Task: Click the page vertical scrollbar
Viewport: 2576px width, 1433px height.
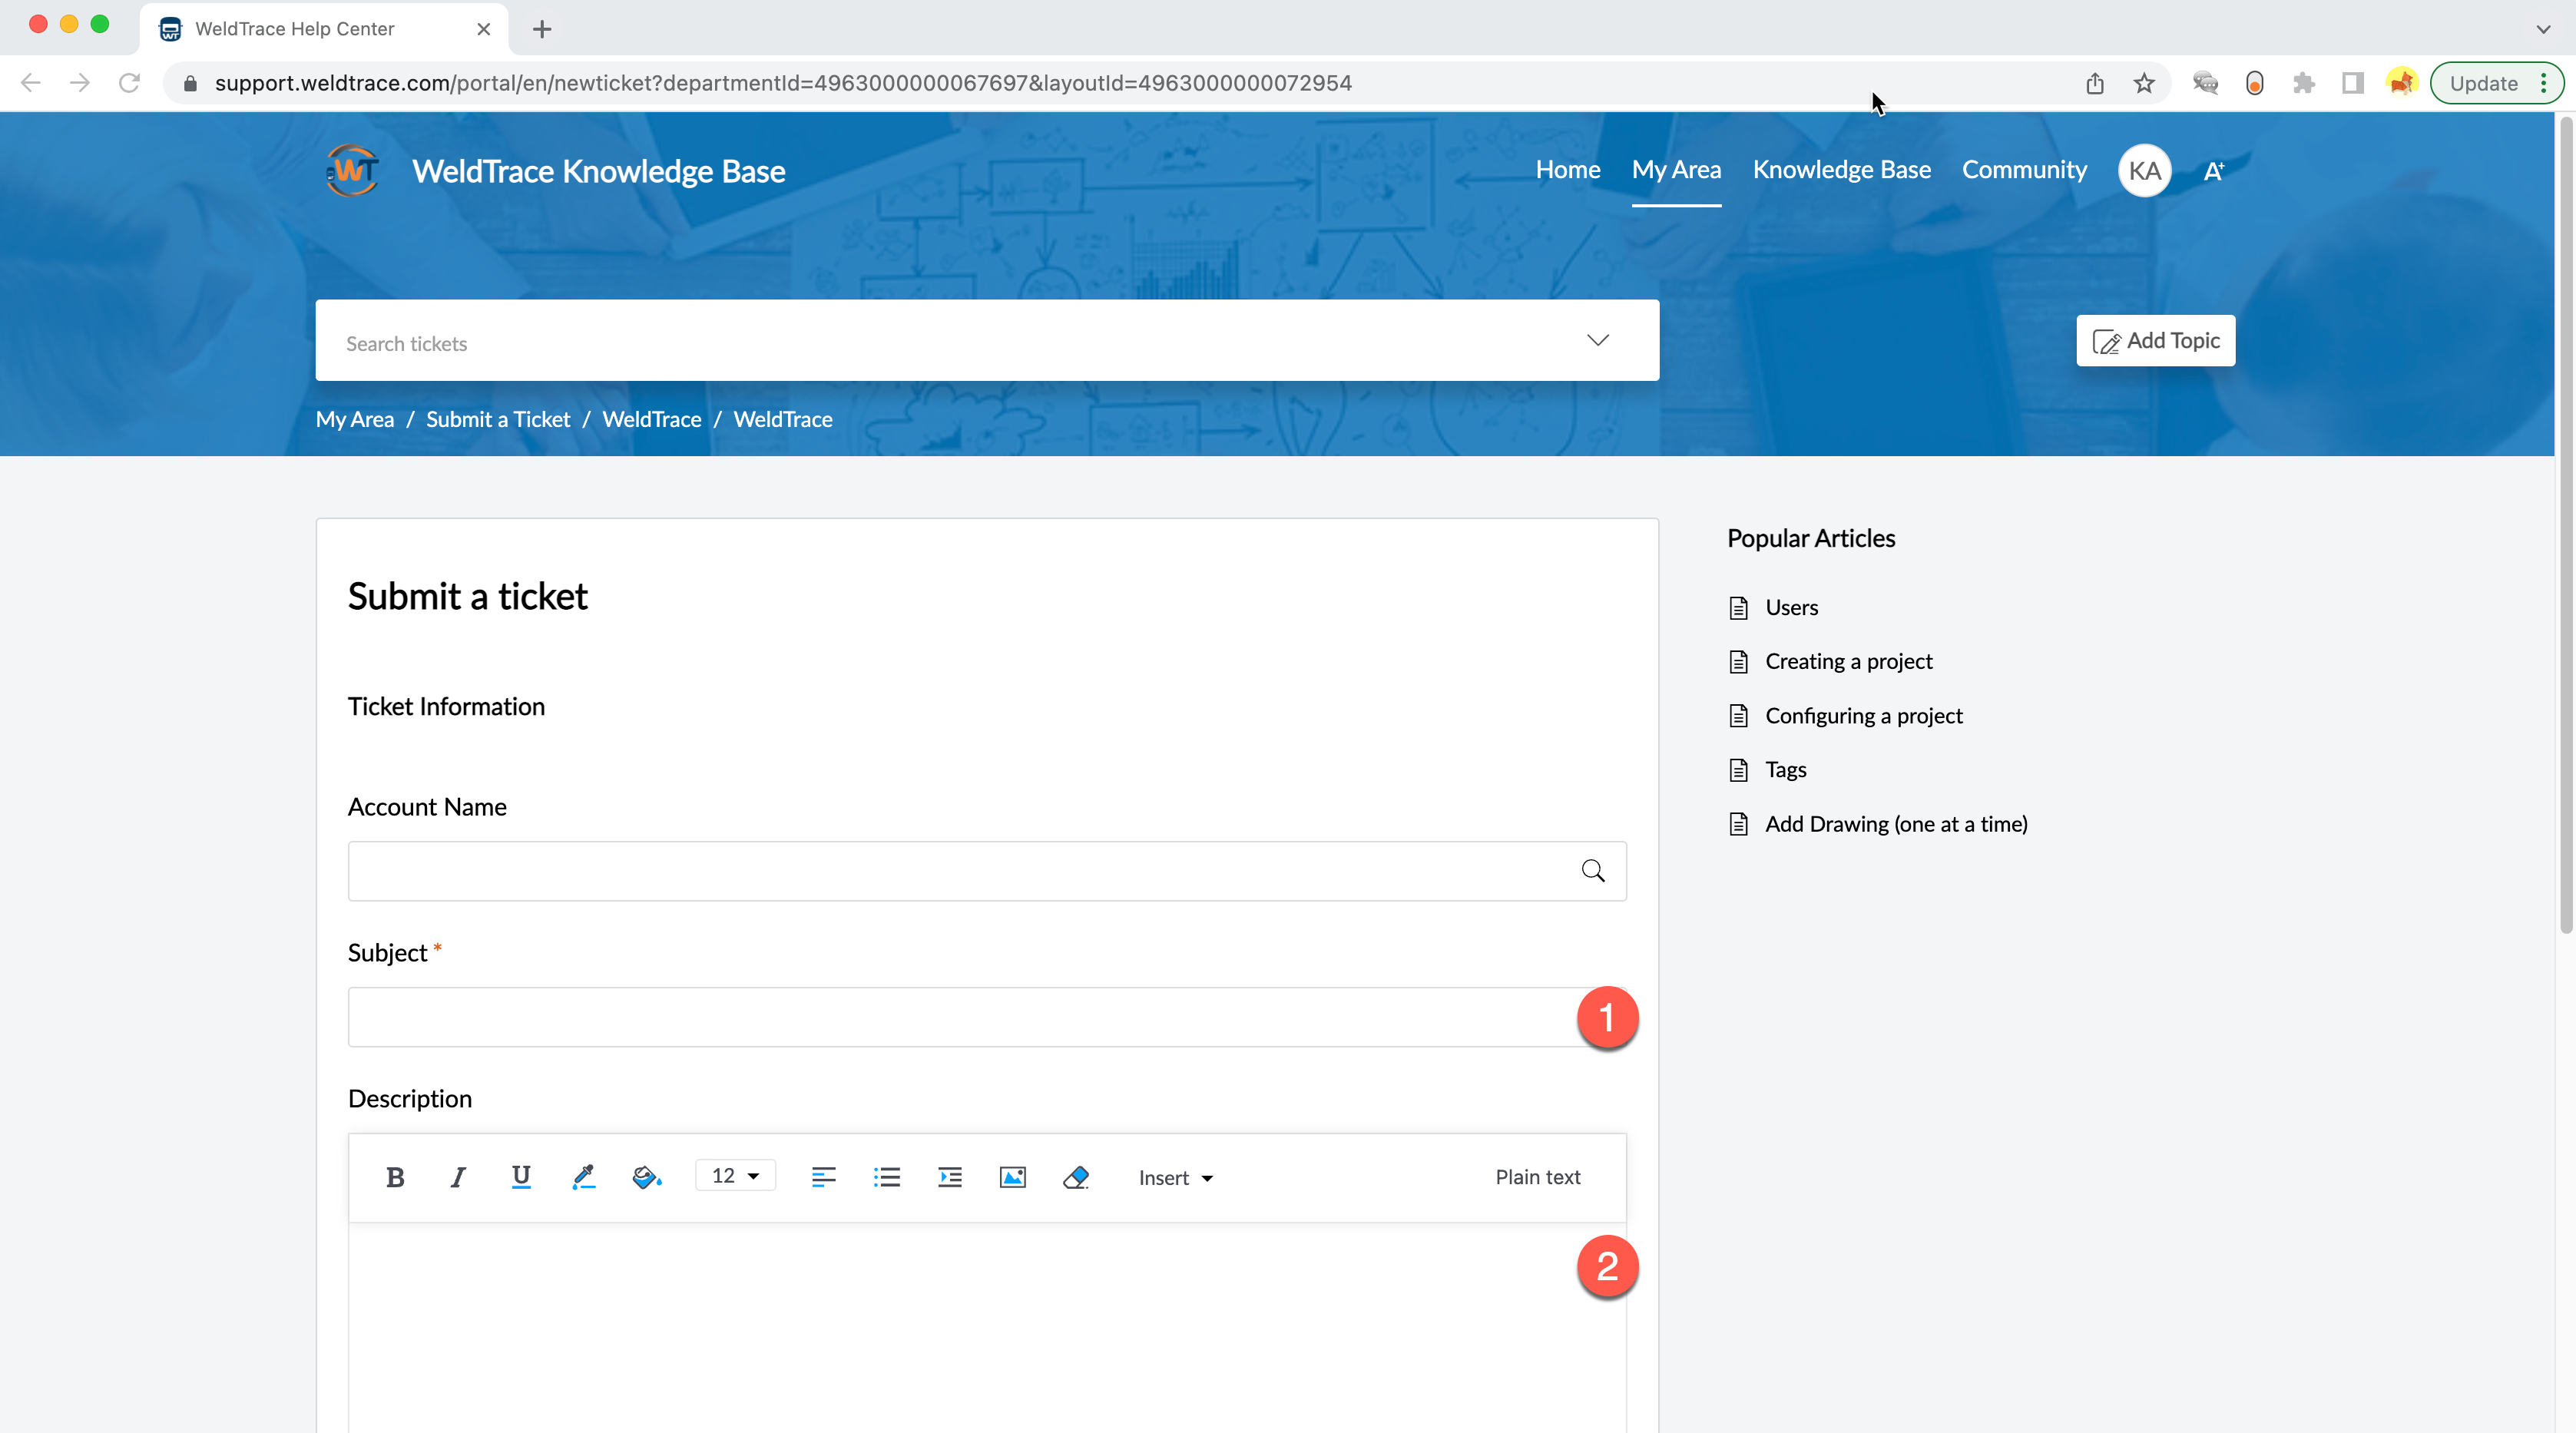Action: 2565,524
